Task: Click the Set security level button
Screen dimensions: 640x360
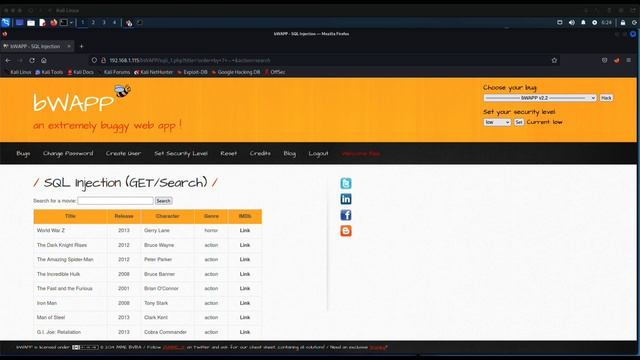Action: pos(518,122)
